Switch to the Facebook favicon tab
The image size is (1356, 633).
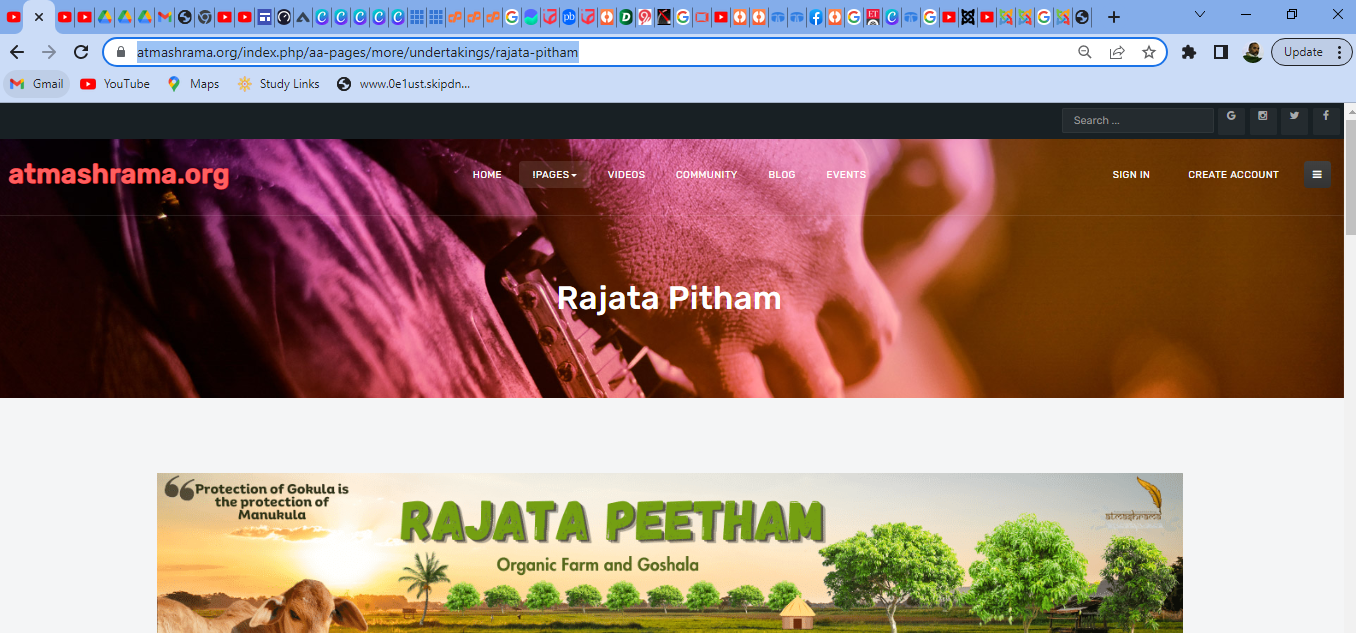click(816, 17)
